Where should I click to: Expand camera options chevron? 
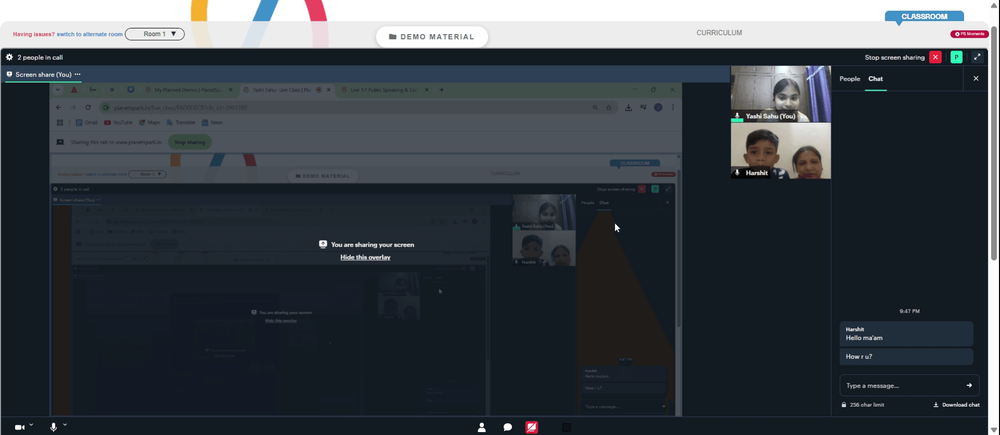[x=31, y=425]
